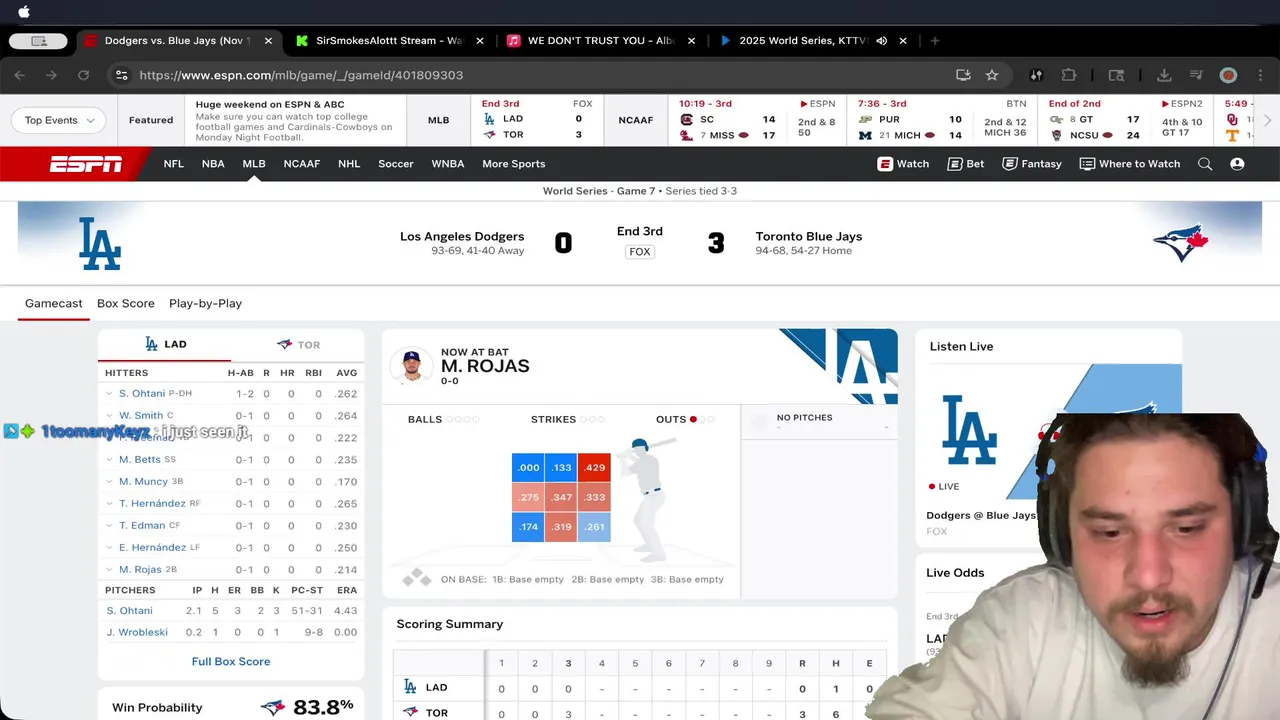
Task: Select the LAD team tab in roster panel
Action: pos(165,344)
